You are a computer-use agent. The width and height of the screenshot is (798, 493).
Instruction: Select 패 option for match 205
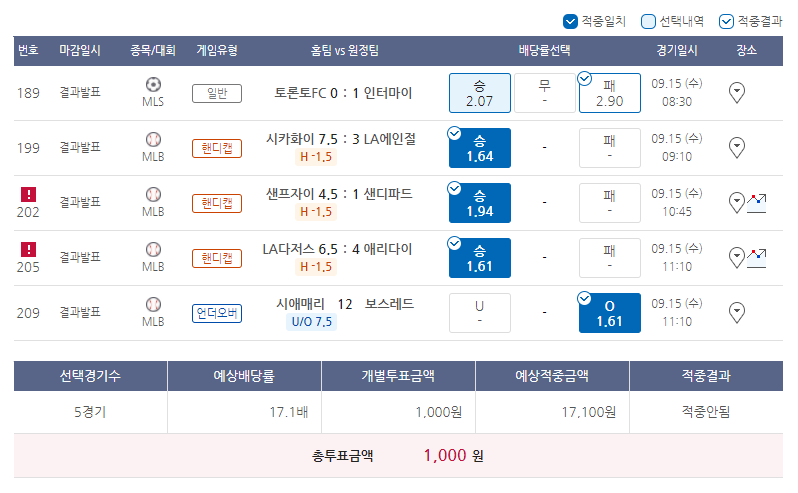point(610,258)
